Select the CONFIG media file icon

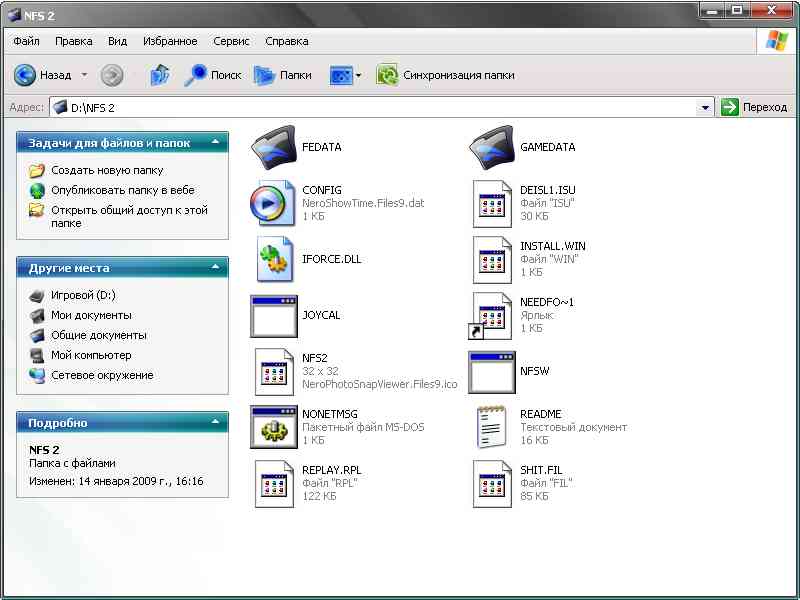273,203
